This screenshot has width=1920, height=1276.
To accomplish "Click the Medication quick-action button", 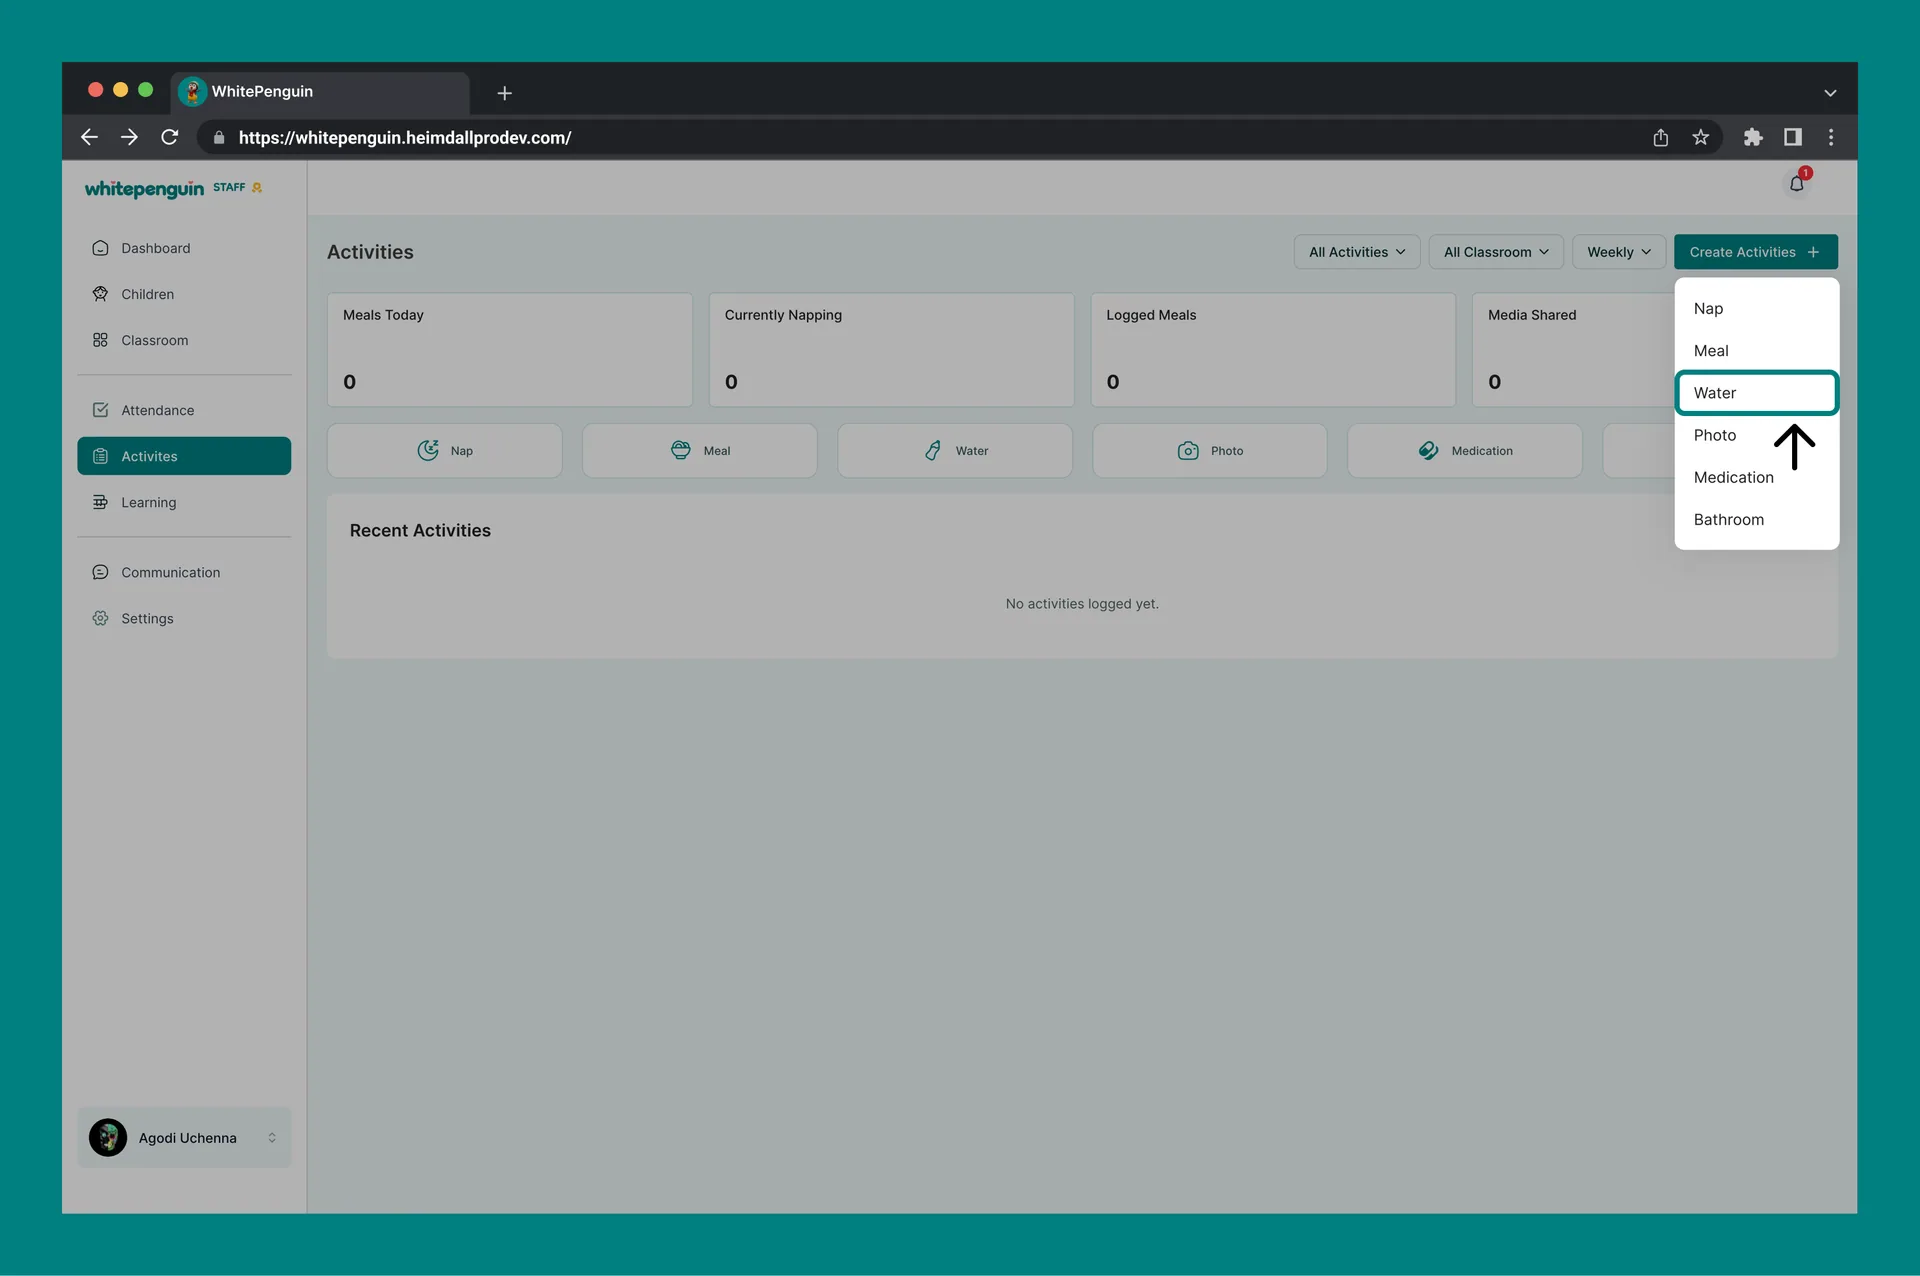I will [1464, 451].
